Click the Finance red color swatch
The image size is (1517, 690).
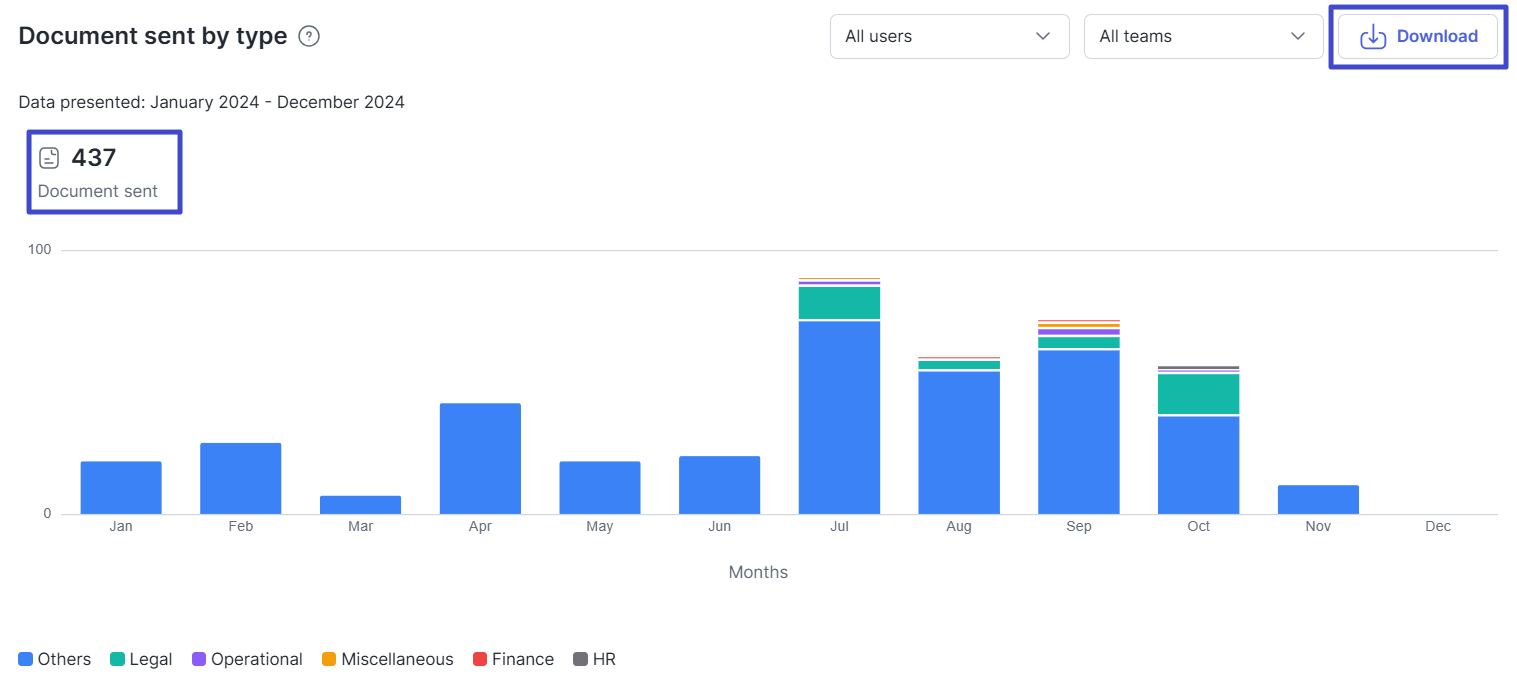480,659
